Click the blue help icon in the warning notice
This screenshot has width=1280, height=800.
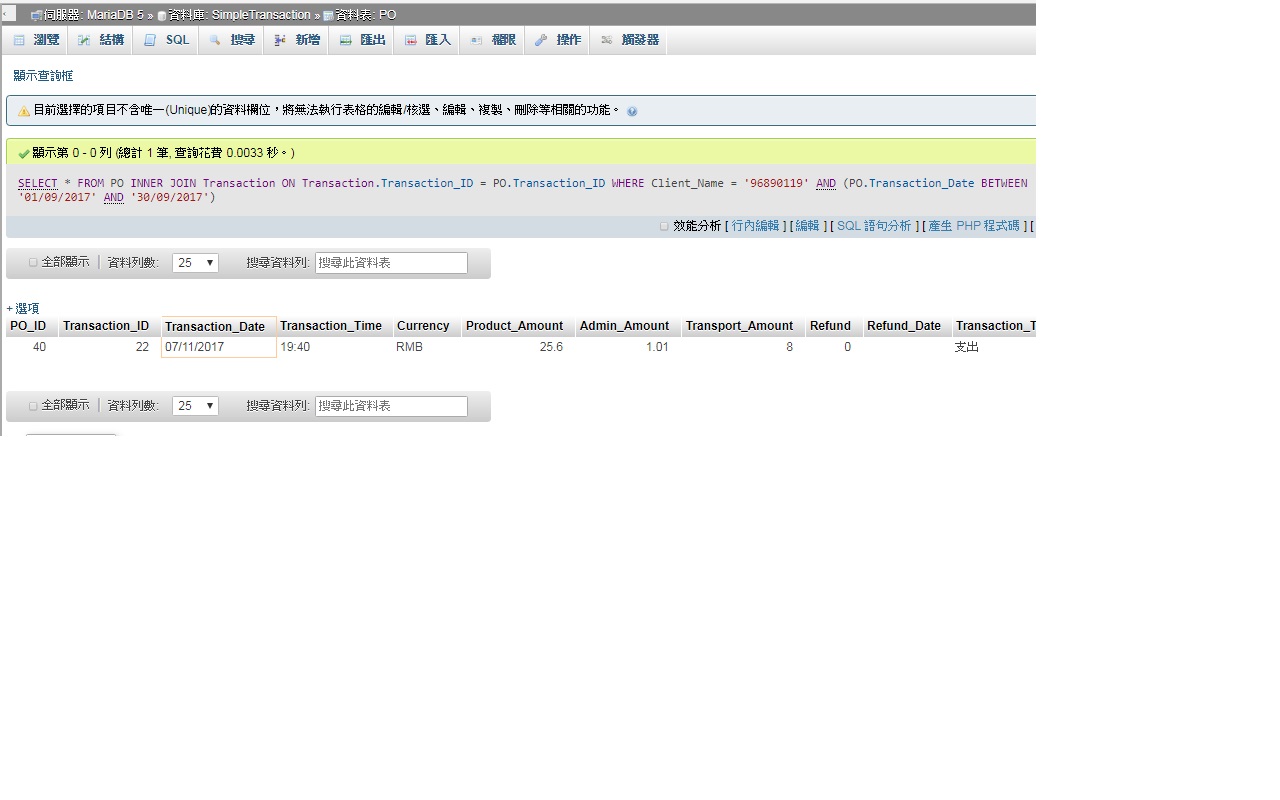pos(632,111)
